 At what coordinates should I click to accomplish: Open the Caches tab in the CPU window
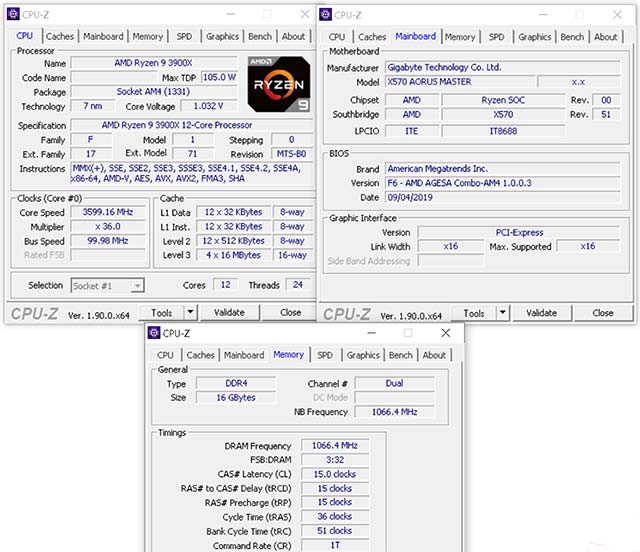pyautogui.click(x=60, y=36)
